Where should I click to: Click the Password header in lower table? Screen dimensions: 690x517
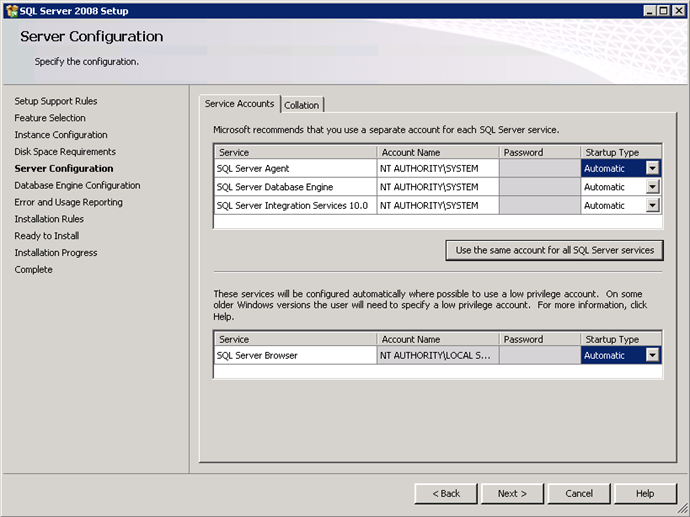click(540, 339)
